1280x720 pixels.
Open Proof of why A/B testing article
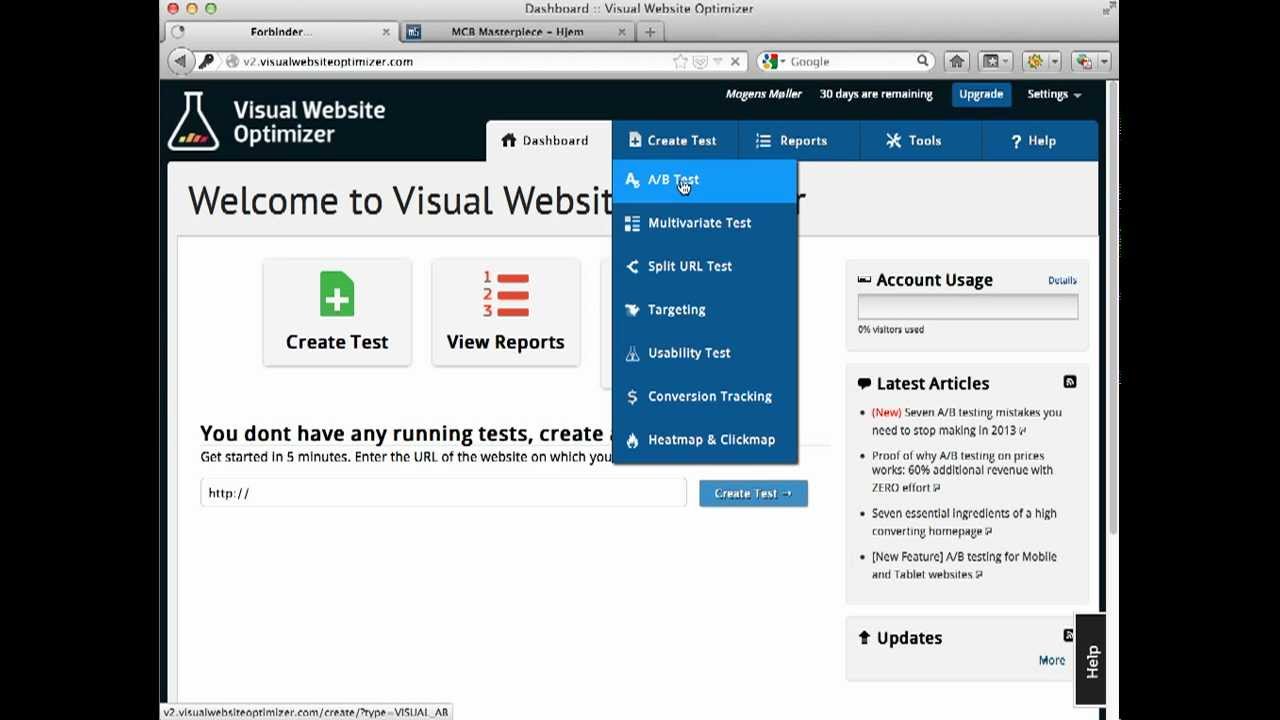coord(962,470)
